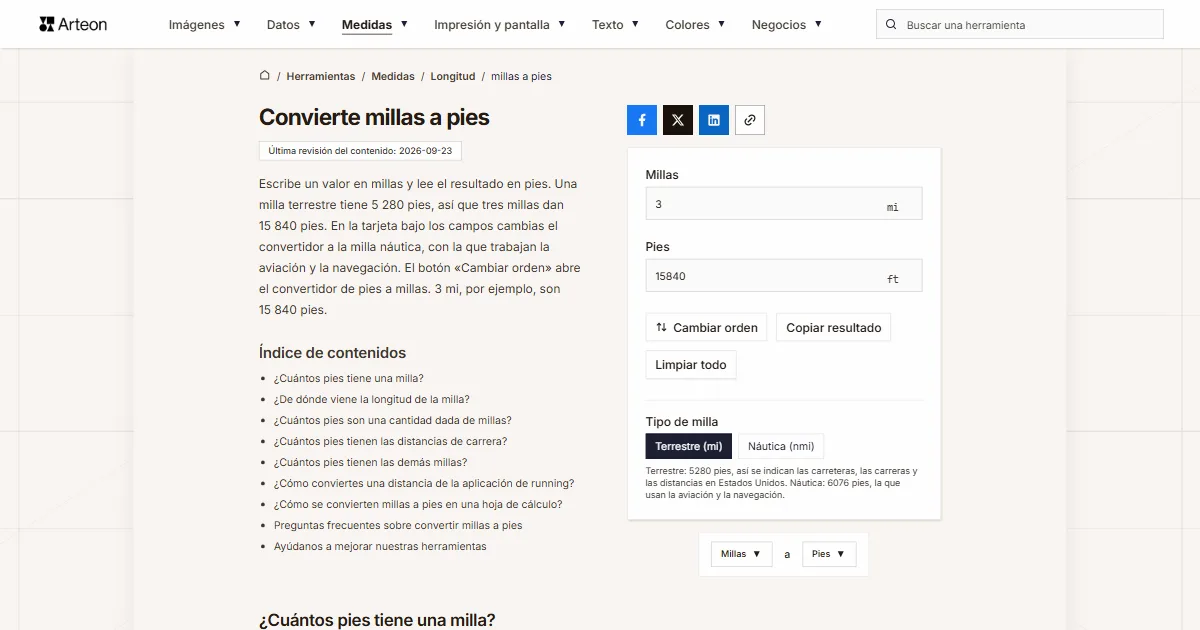This screenshot has width=1200, height=630.
Task: Jump to hoja de cálculo section
Action: (x=418, y=504)
